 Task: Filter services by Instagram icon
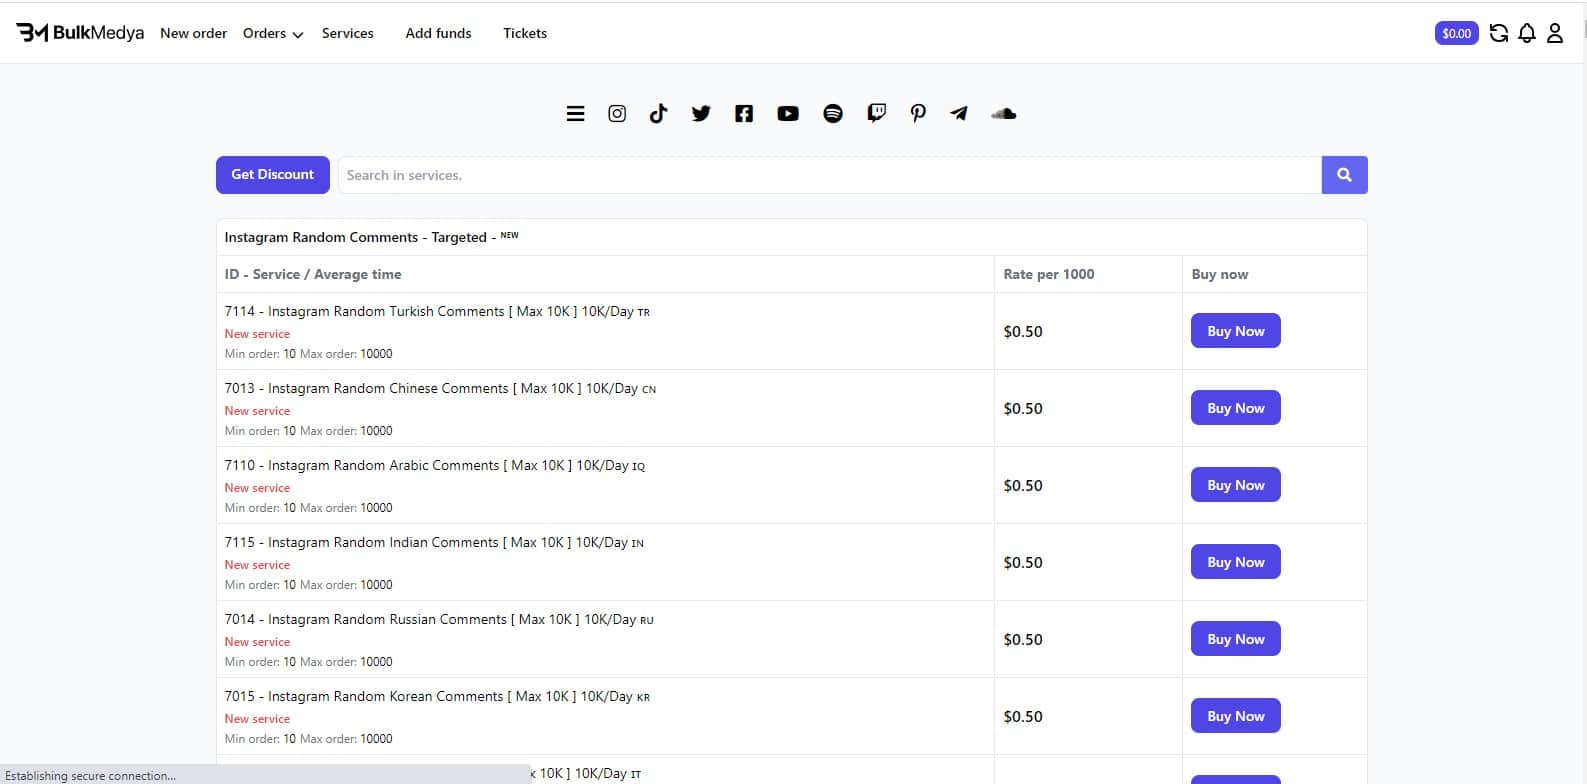(617, 114)
